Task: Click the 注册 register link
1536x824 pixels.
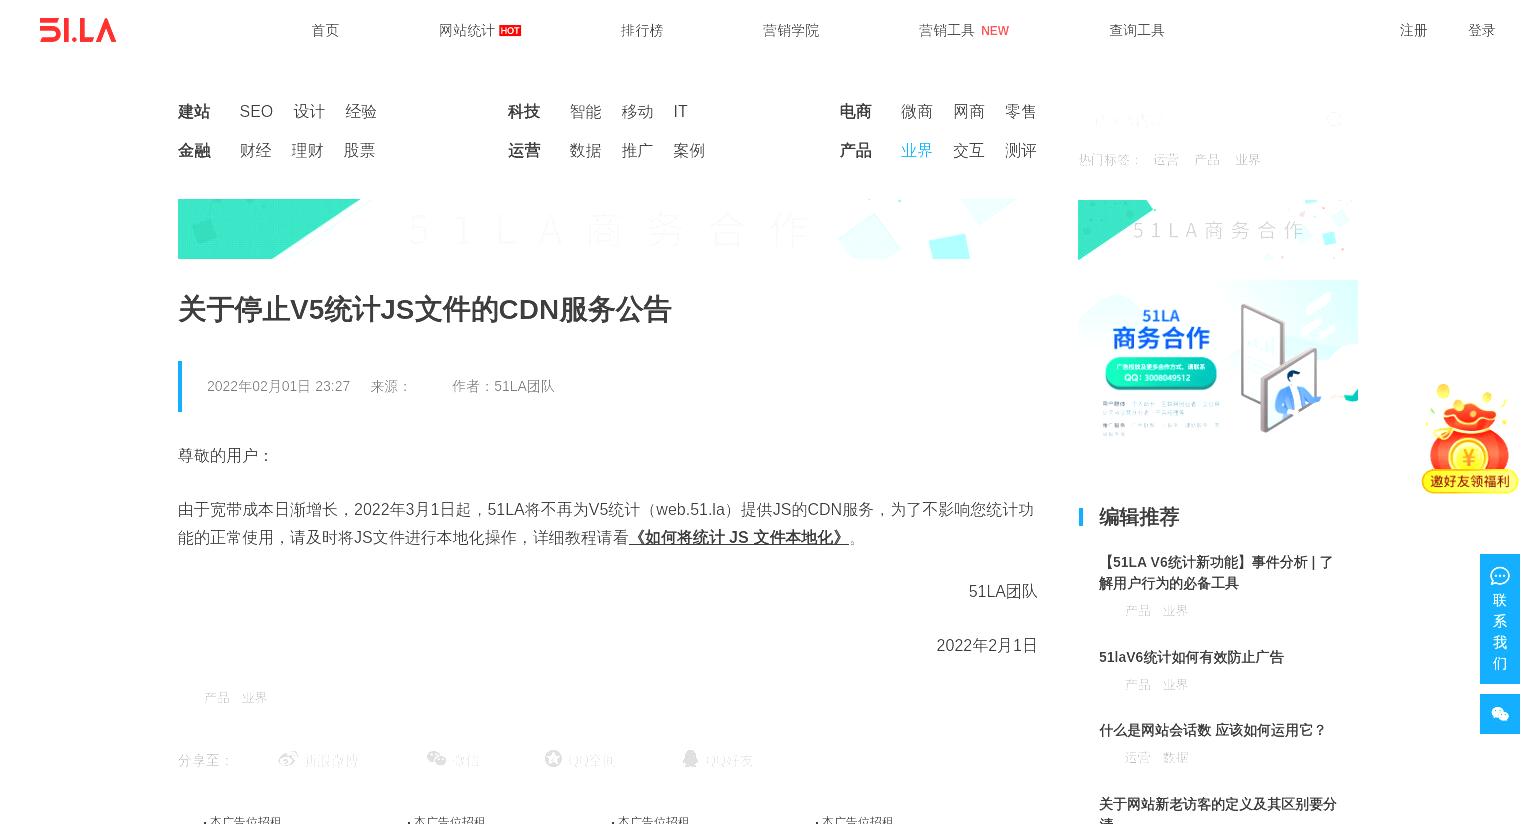Action: [1413, 30]
